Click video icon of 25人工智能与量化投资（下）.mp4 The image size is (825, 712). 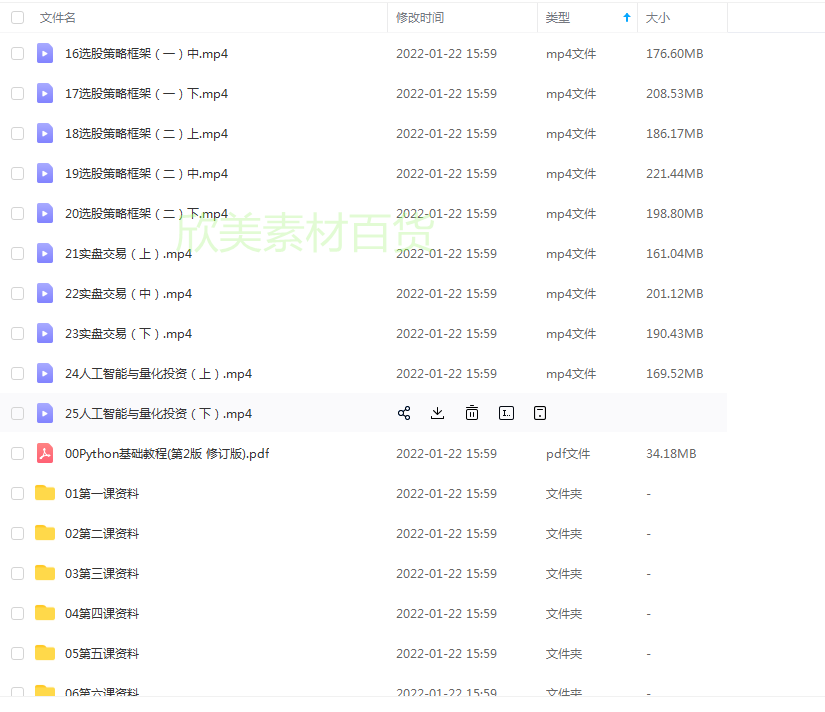(45, 413)
